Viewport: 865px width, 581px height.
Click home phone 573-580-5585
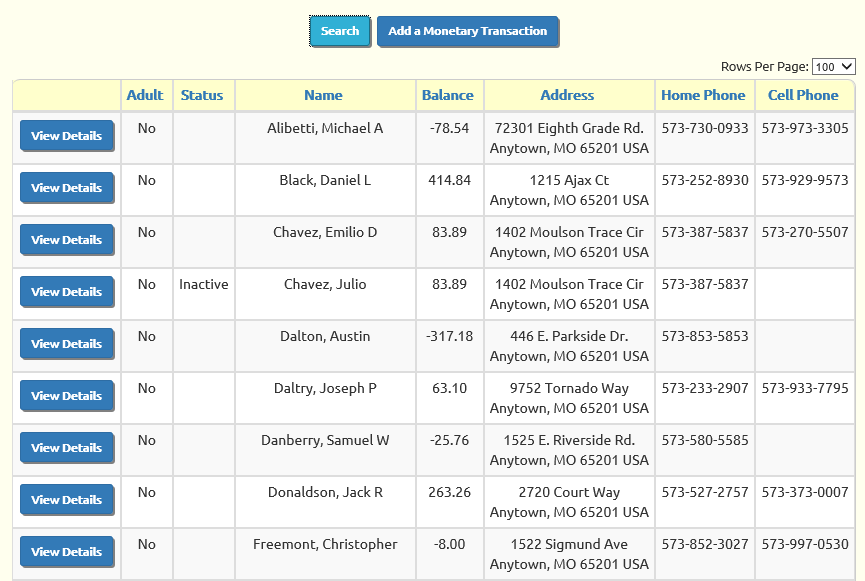coord(705,440)
